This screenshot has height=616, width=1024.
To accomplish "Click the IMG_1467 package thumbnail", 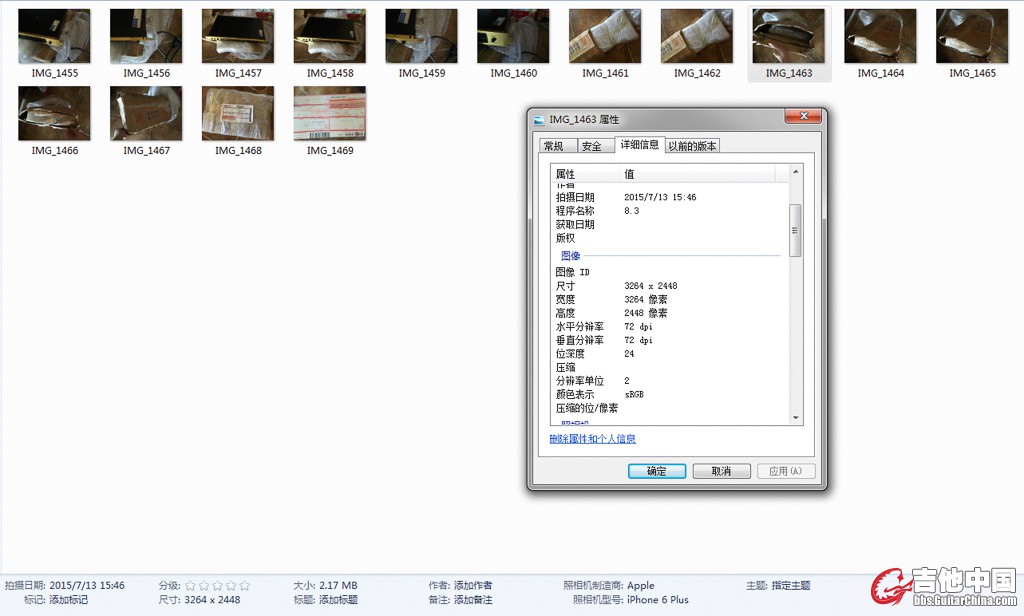I will [146, 113].
